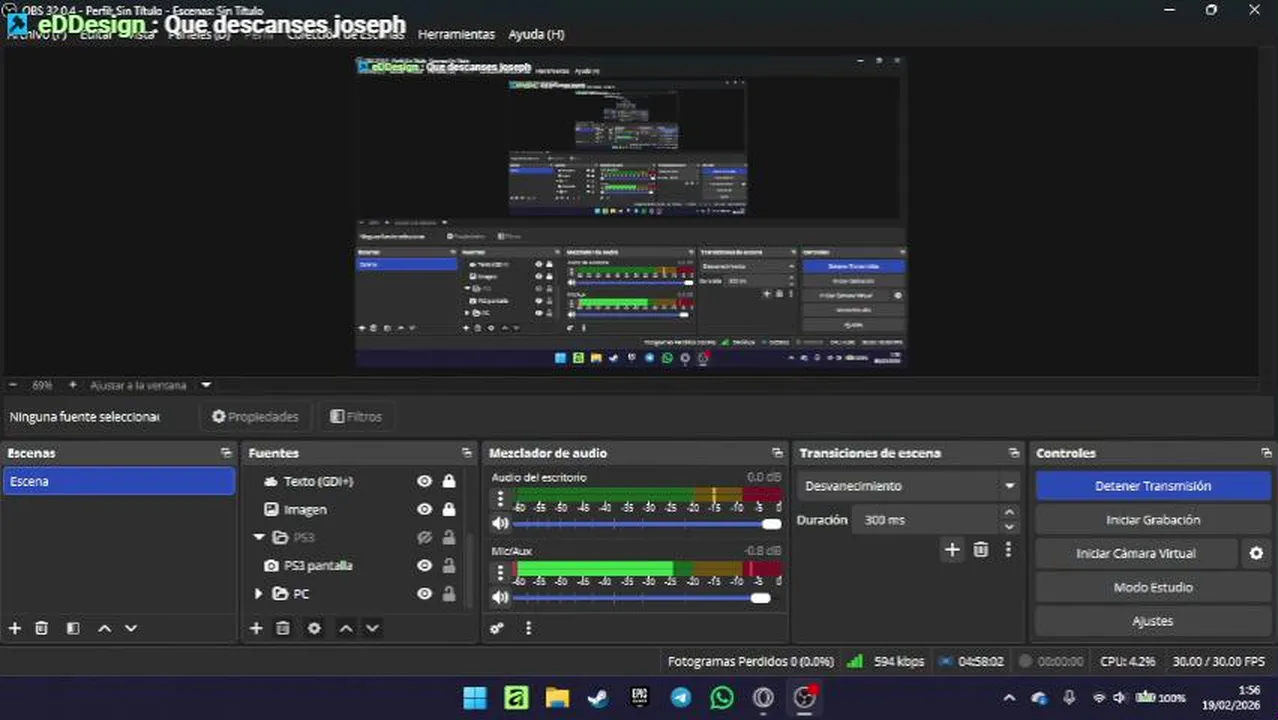Click the Filtros button
The image size is (1278, 720).
tap(356, 416)
